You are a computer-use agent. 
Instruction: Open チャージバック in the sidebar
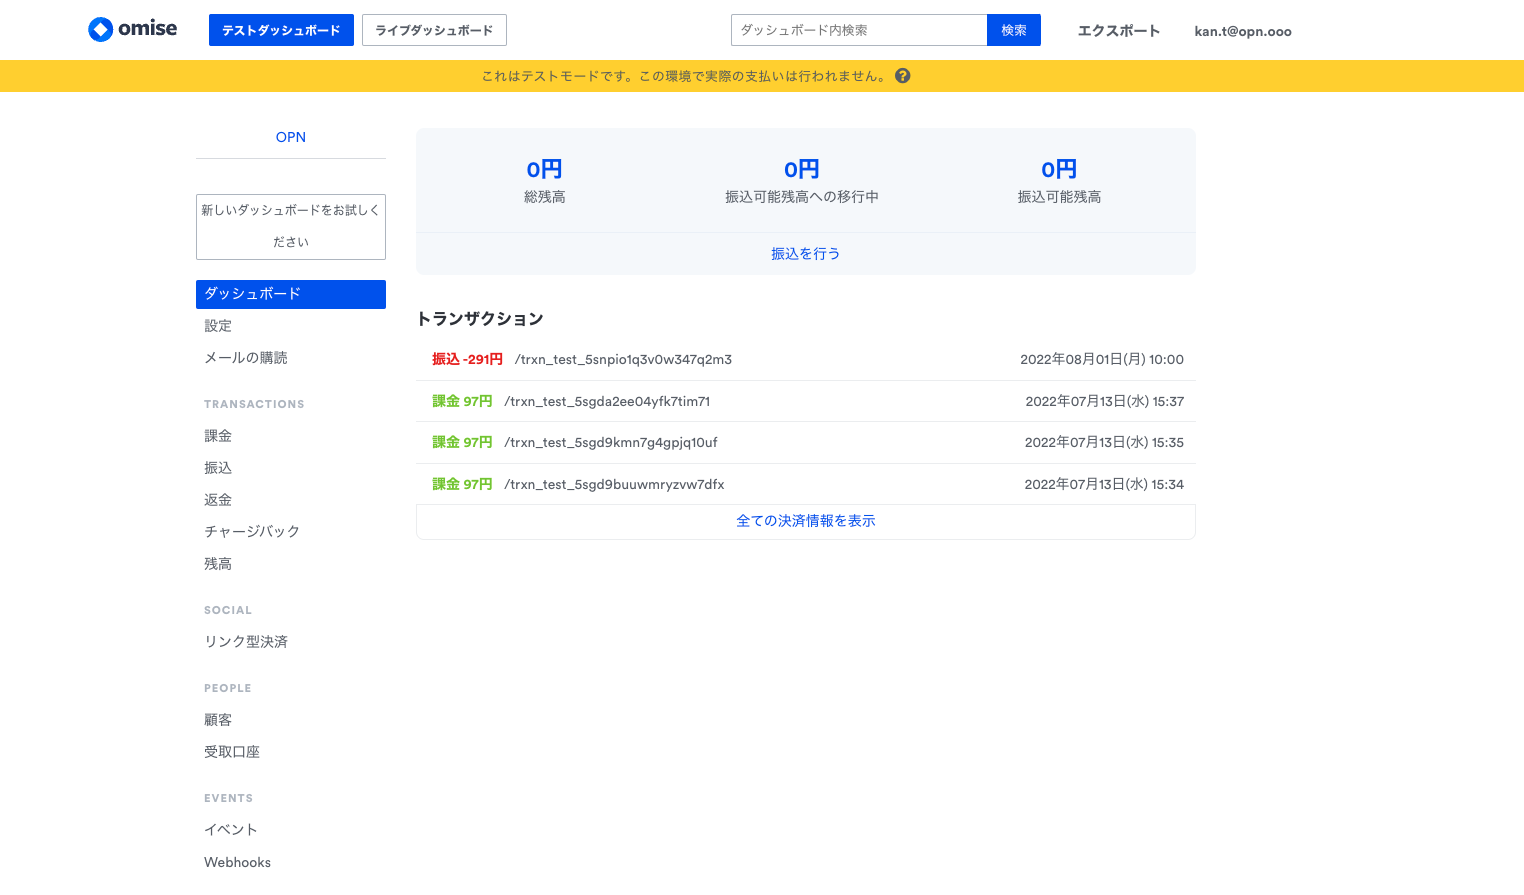point(252,532)
